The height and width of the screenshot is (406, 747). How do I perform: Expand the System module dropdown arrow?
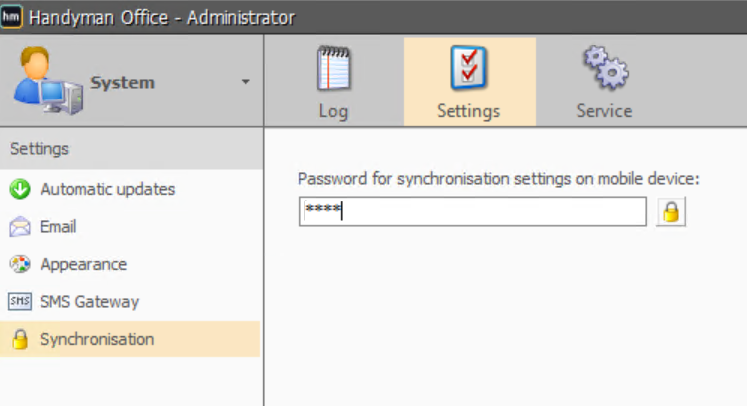245,82
